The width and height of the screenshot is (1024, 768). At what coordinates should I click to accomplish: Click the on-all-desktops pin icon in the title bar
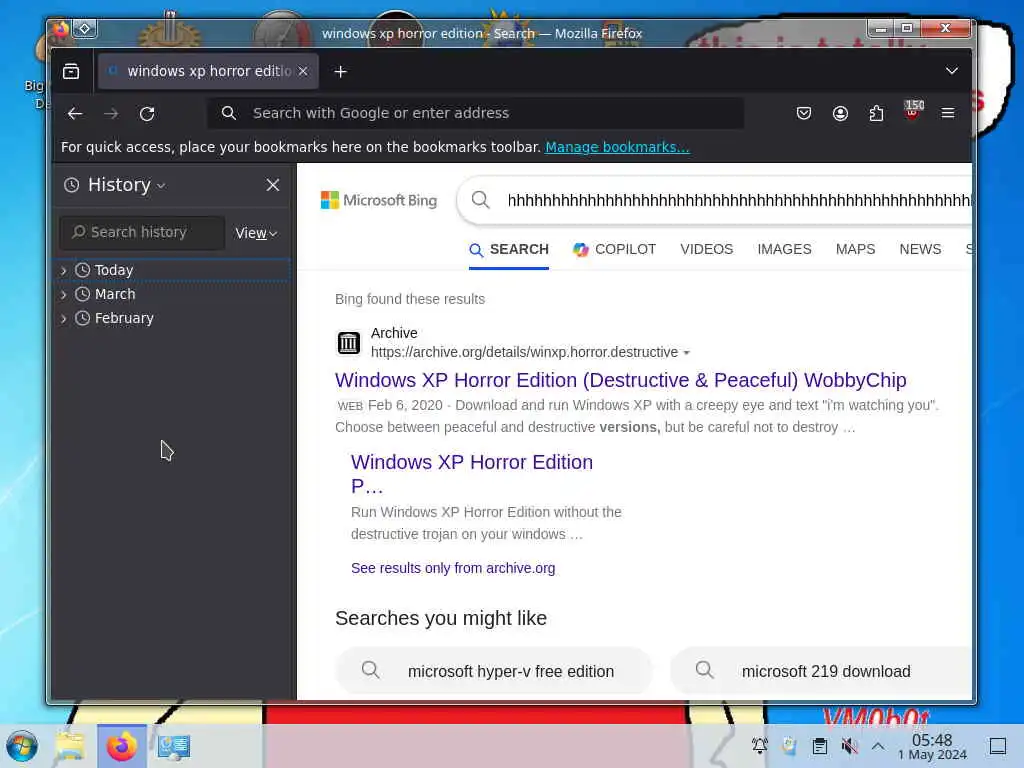click(x=85, y=29)
